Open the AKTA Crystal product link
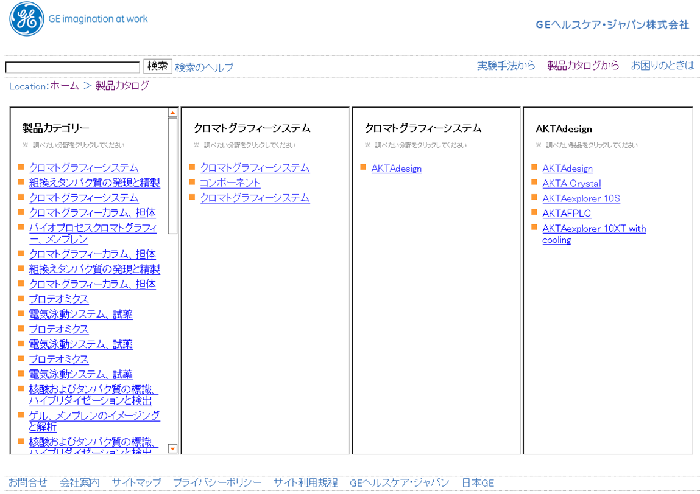 (571, 183)
